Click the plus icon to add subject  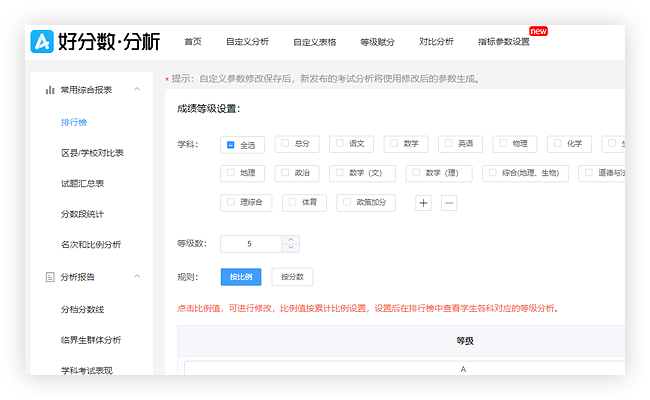tap(423, 203)
